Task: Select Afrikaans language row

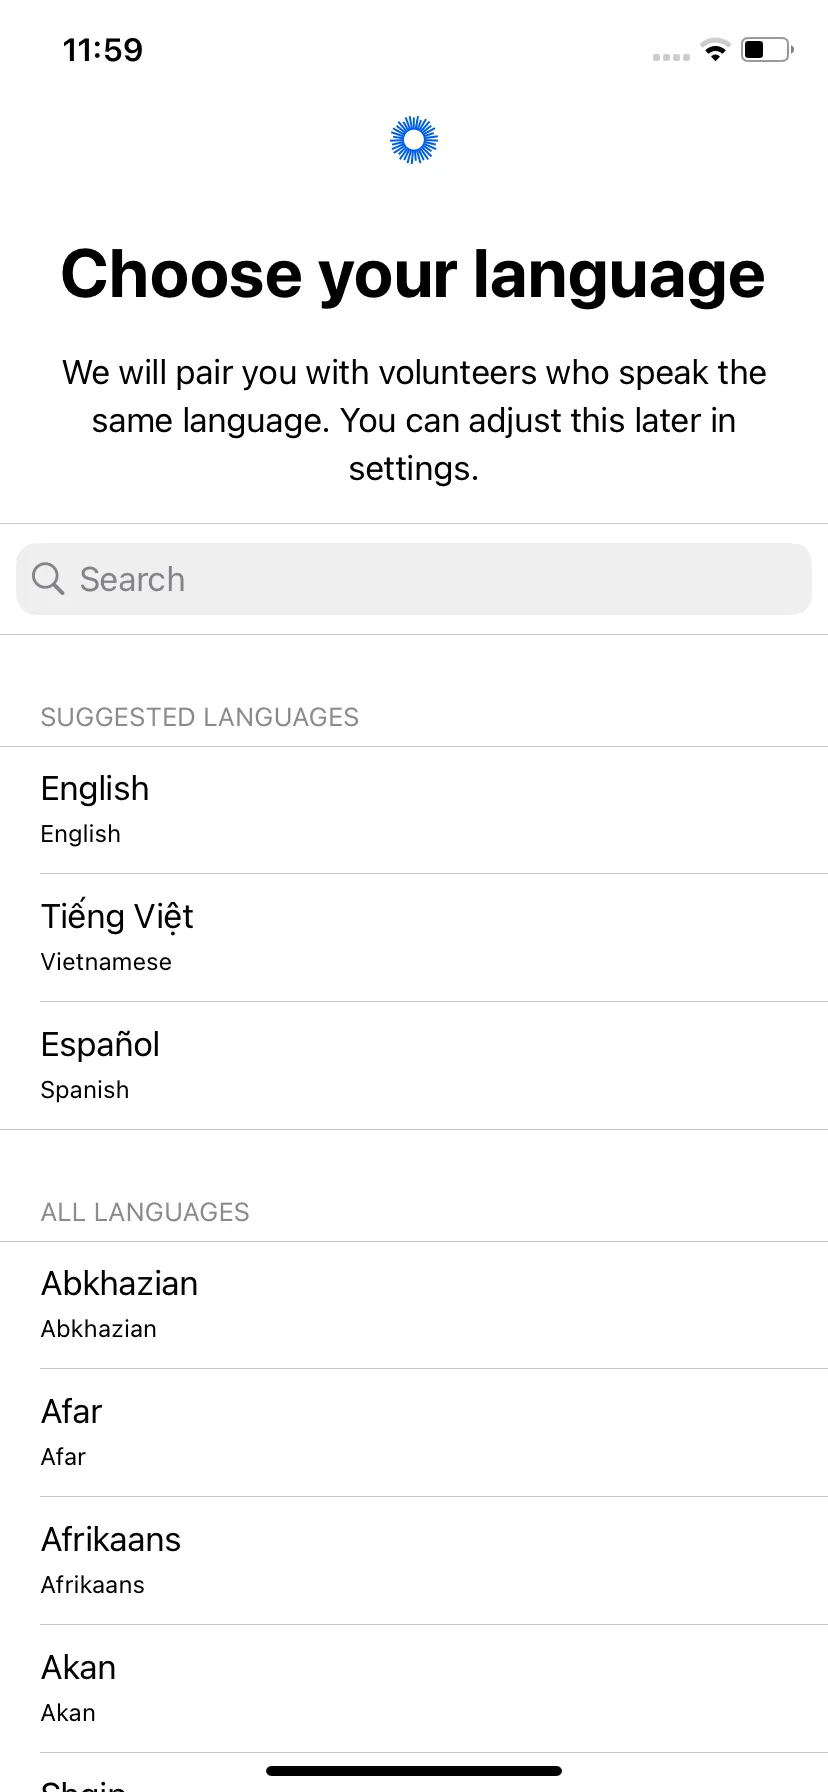Action: [414, 1561]
